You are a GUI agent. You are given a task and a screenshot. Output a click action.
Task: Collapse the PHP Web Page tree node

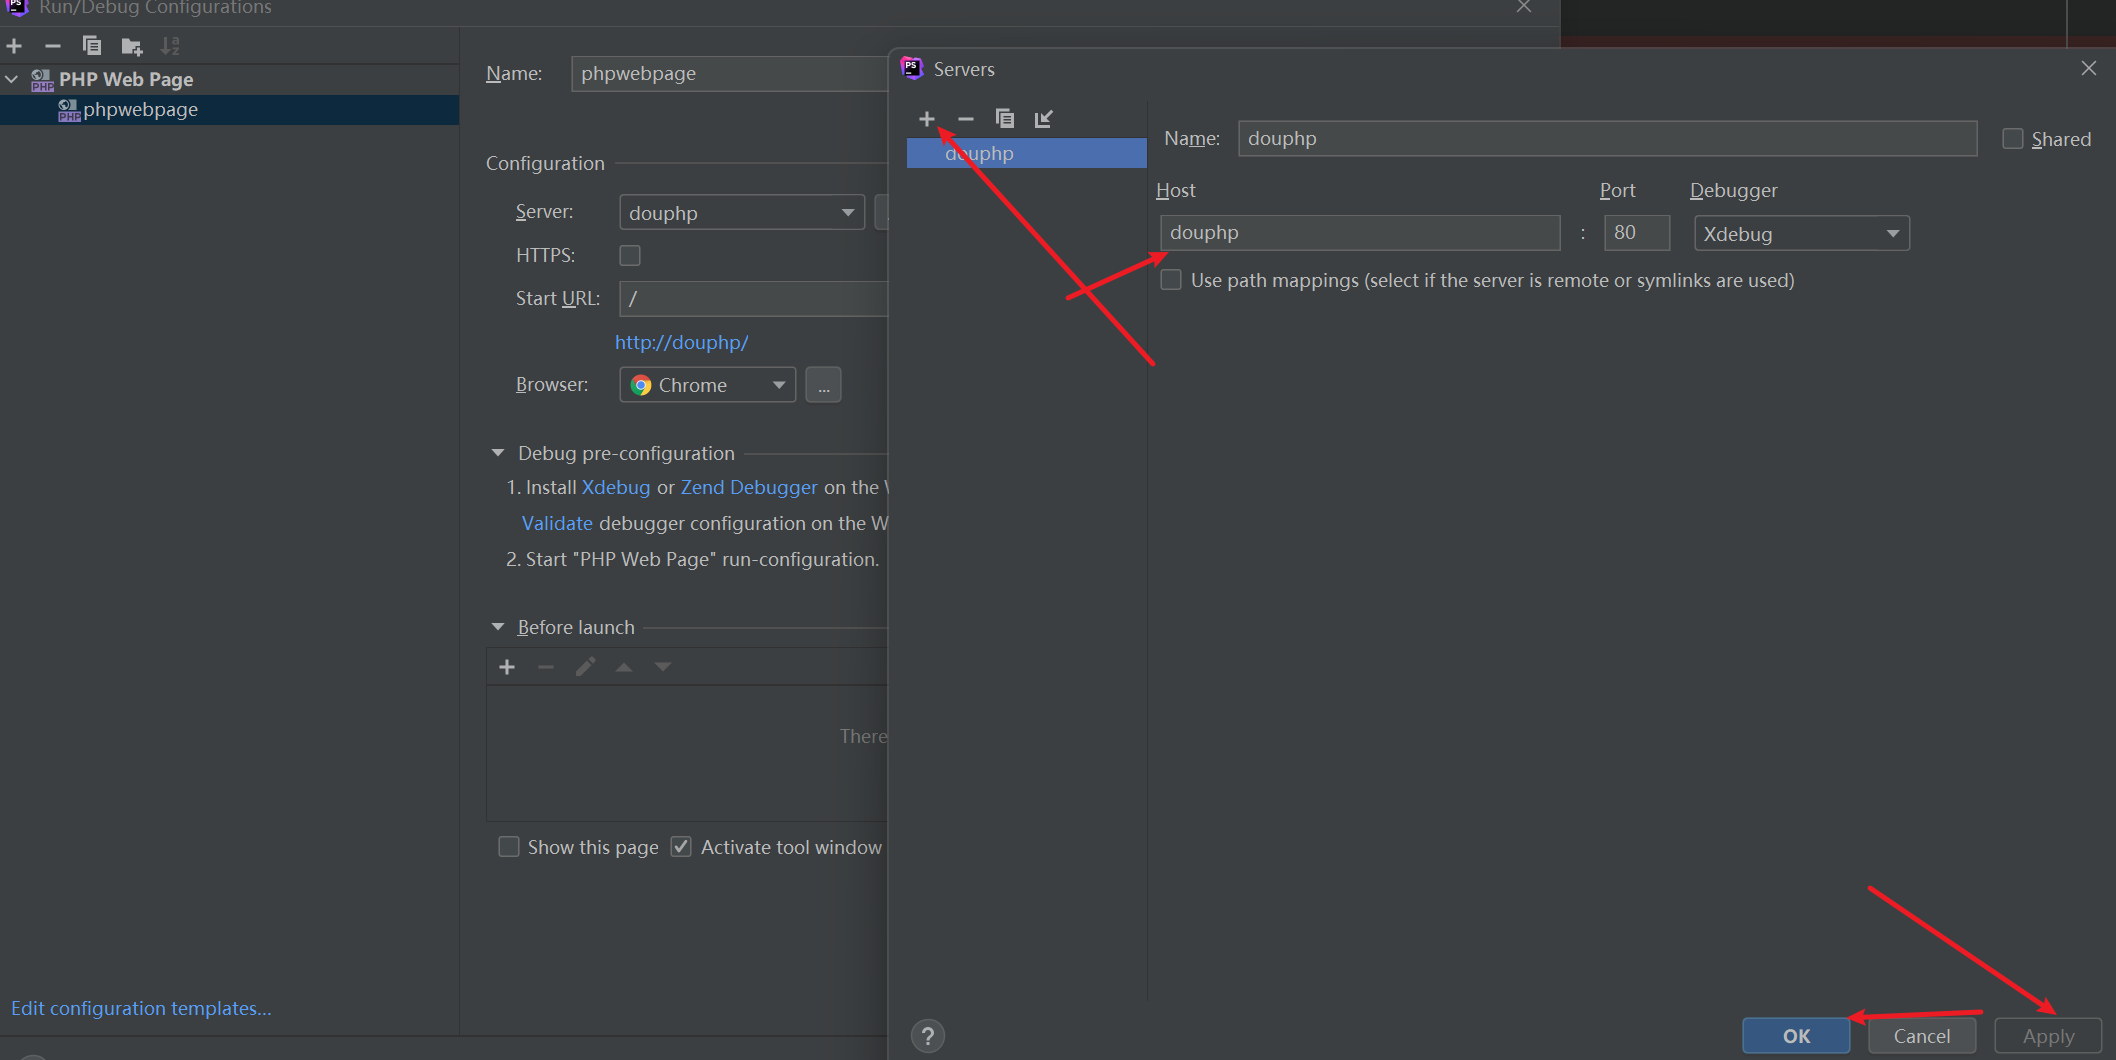(12, 79)
